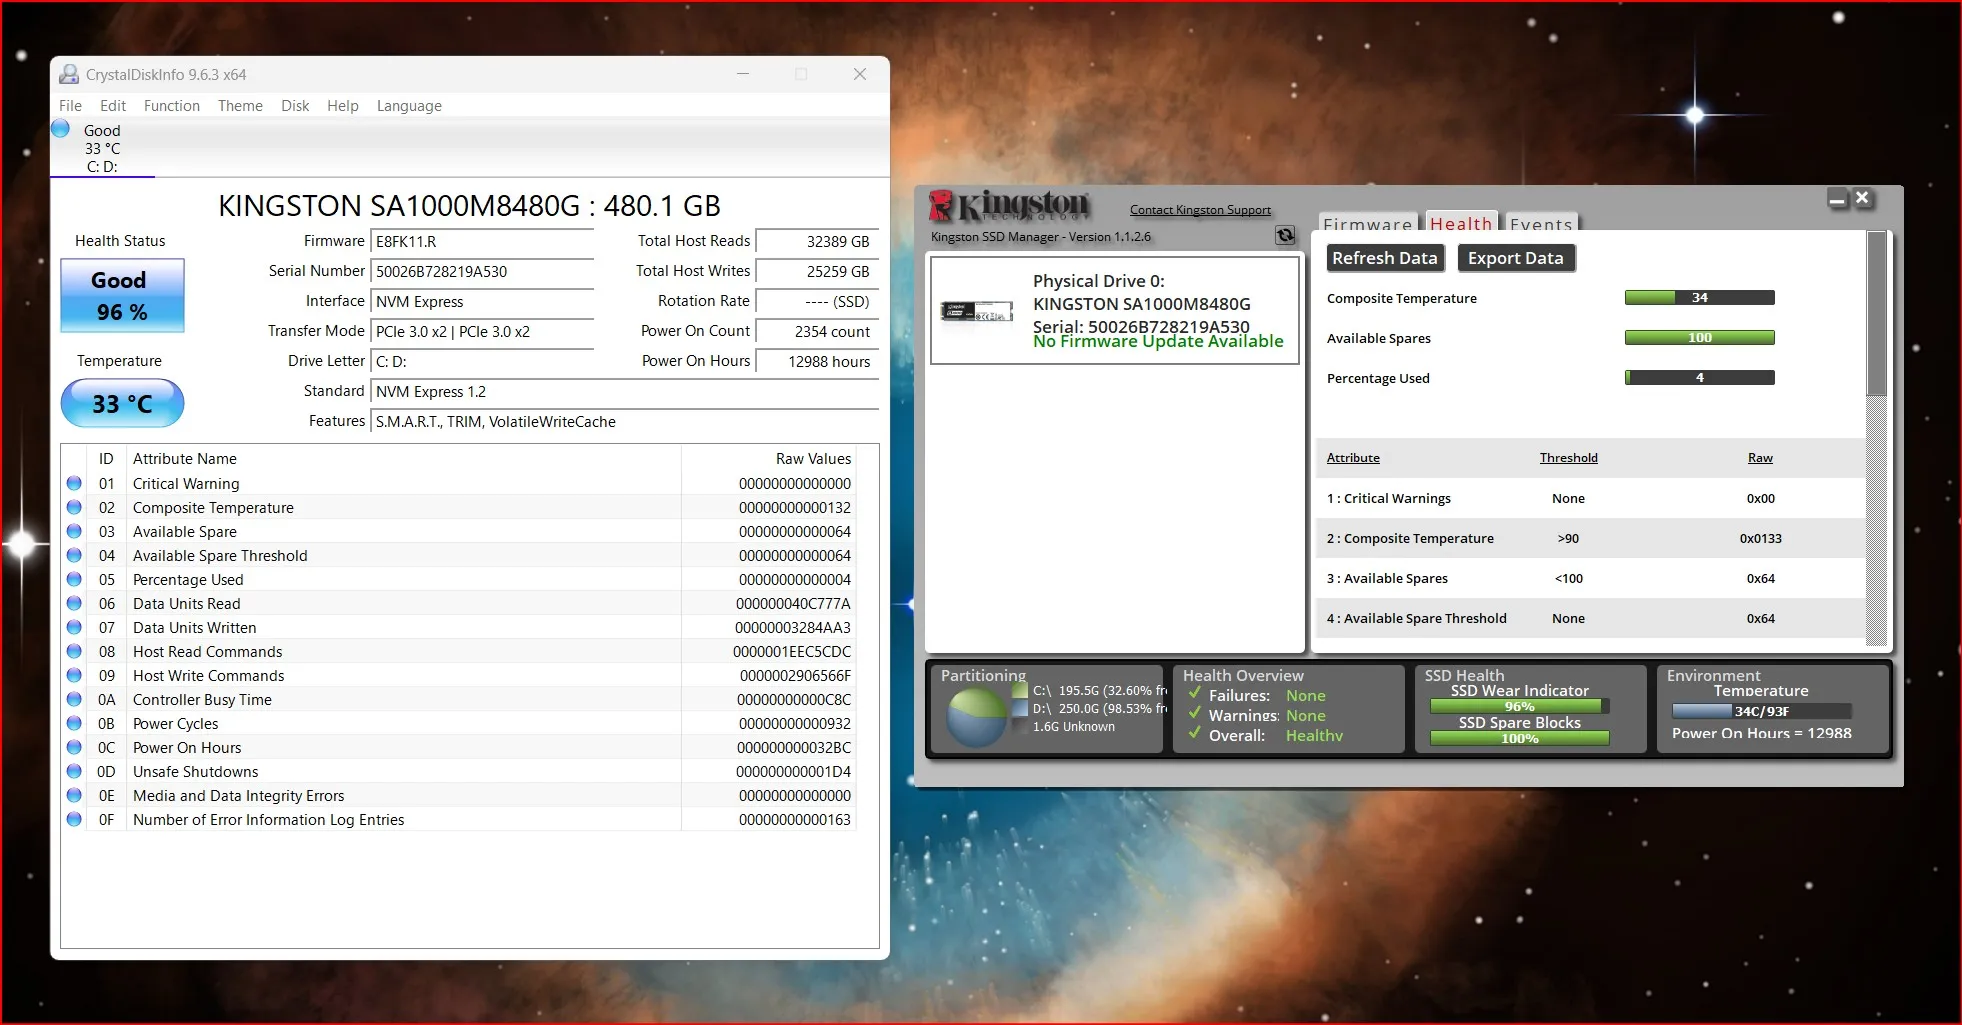Viewport: 1962px width, 1025px height.
Task: Click the refresh icon in Kingston SSD Manager
Action: [1285, 236]
